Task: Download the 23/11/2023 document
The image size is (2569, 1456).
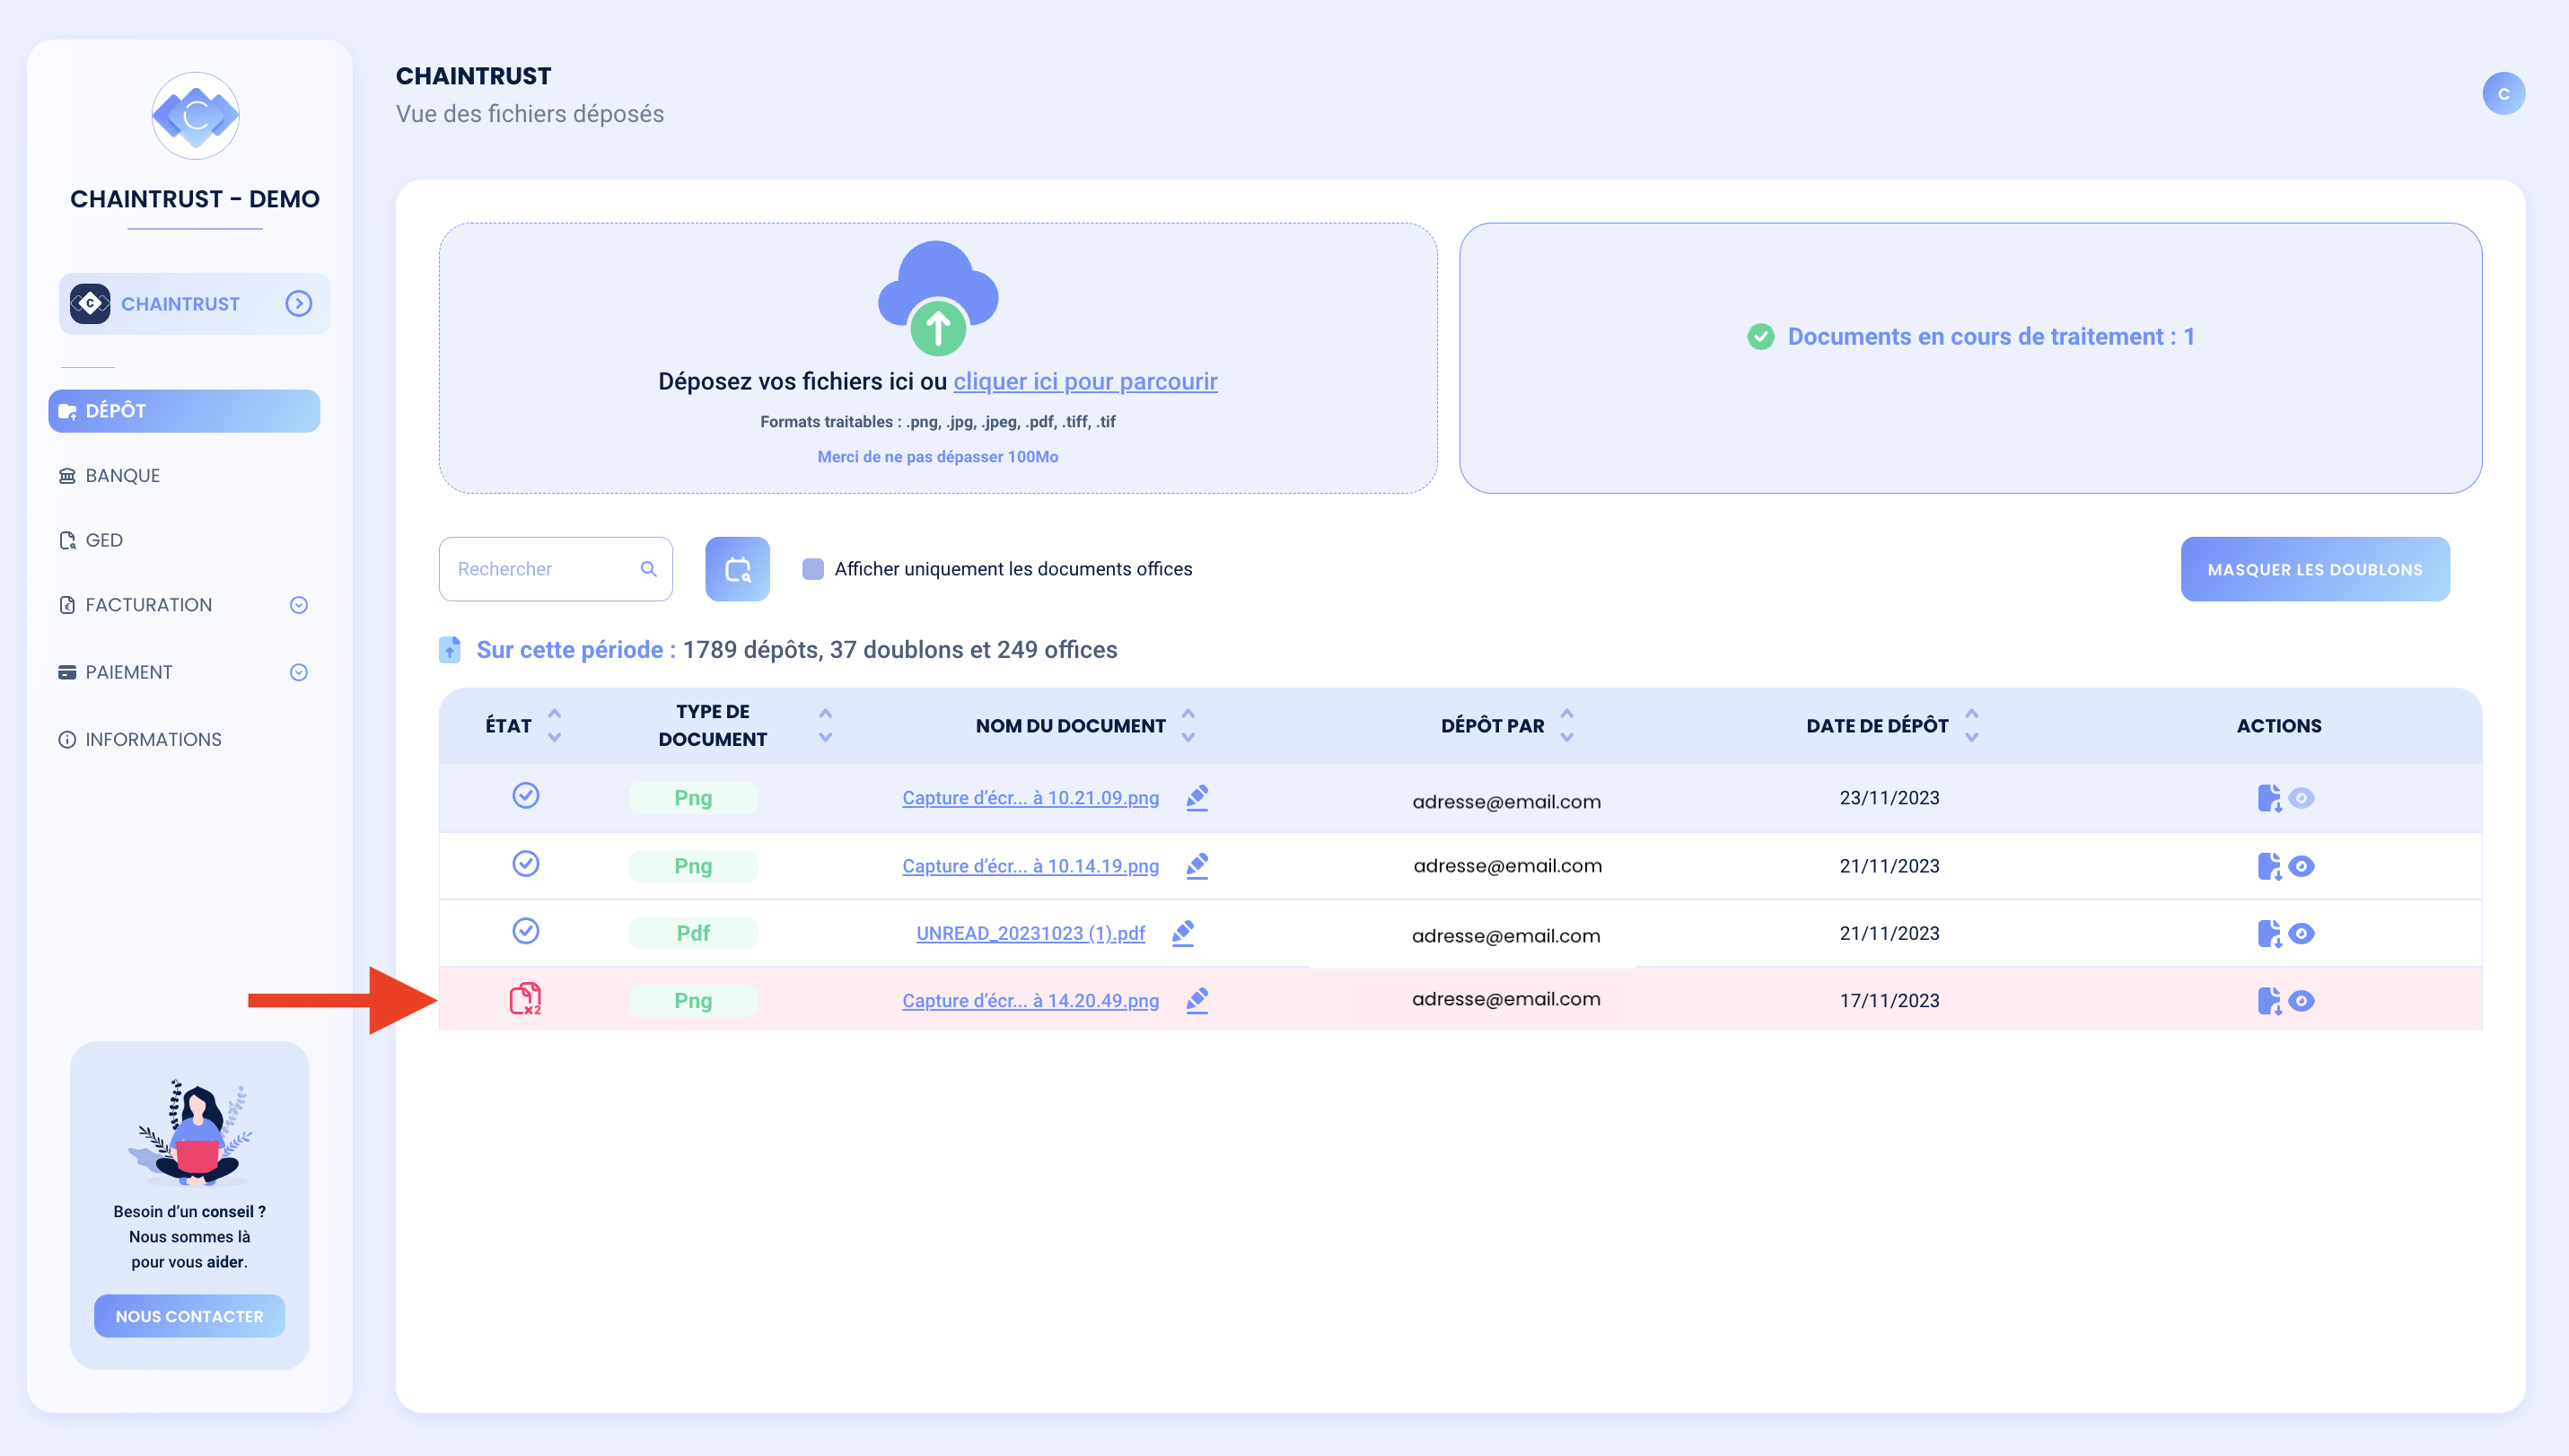Action: click(2269, 798)
